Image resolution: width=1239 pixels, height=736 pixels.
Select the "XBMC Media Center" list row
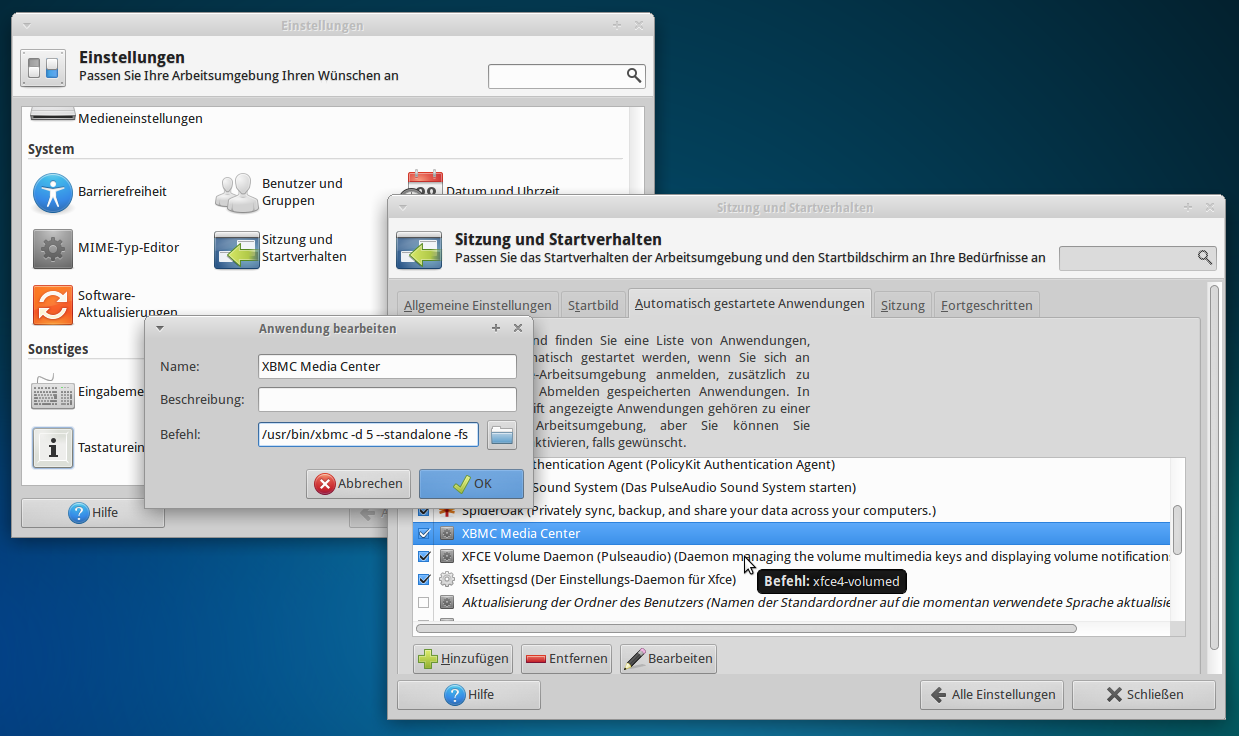point(791,534)
